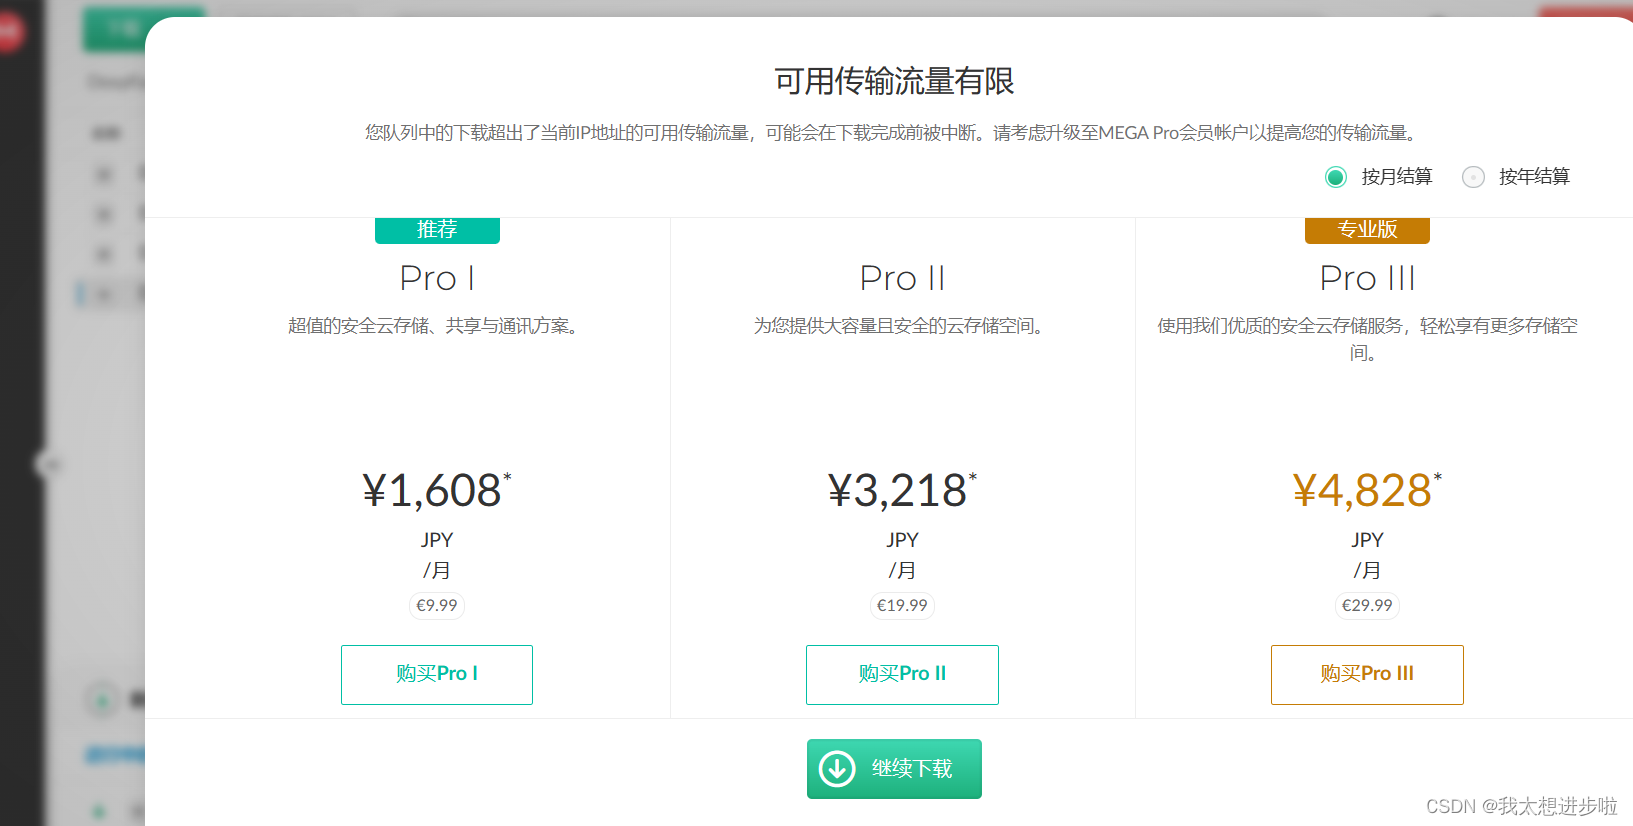Continue download with the green button
The image size is (1633, 826).
pos(894,769)
